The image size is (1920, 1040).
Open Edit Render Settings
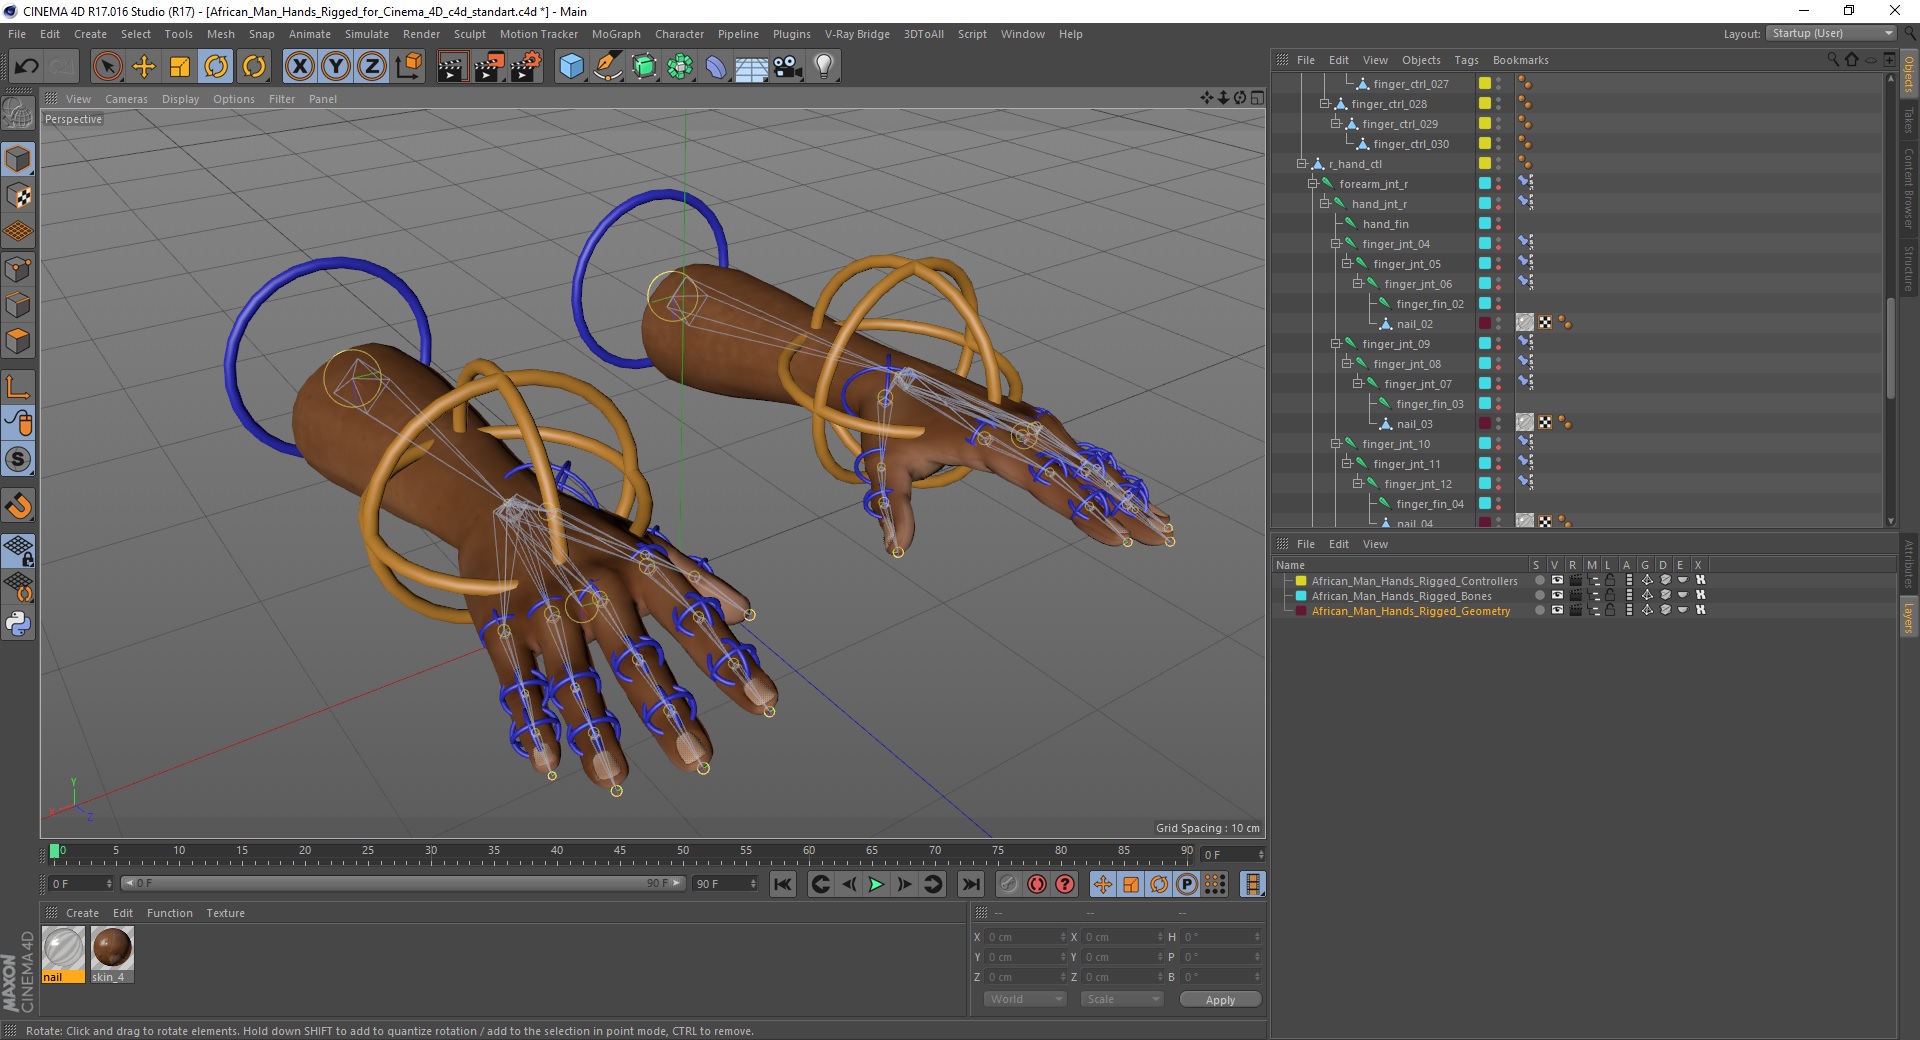pyautogui.click(x=525, y=67)
